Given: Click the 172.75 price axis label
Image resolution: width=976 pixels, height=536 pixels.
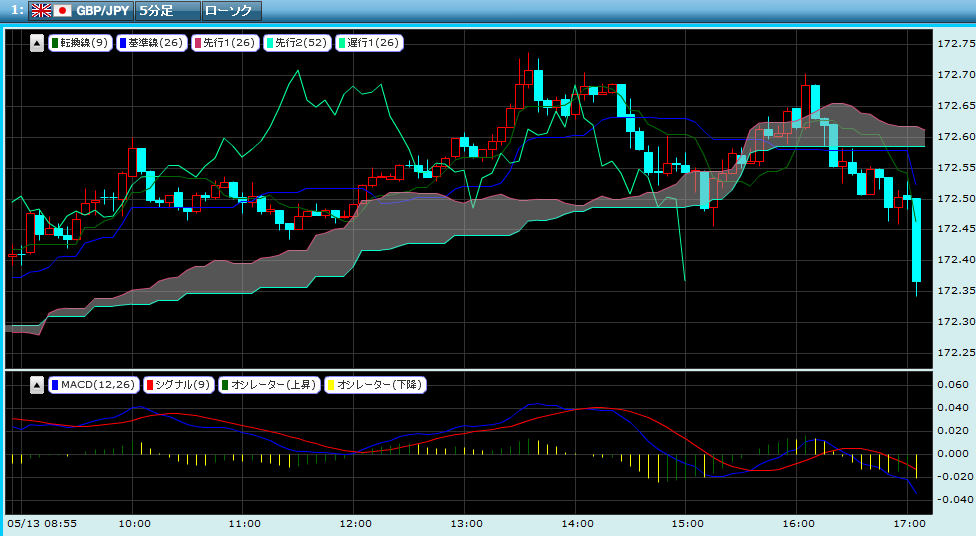Looking at the screenshot, I should 956,44.
